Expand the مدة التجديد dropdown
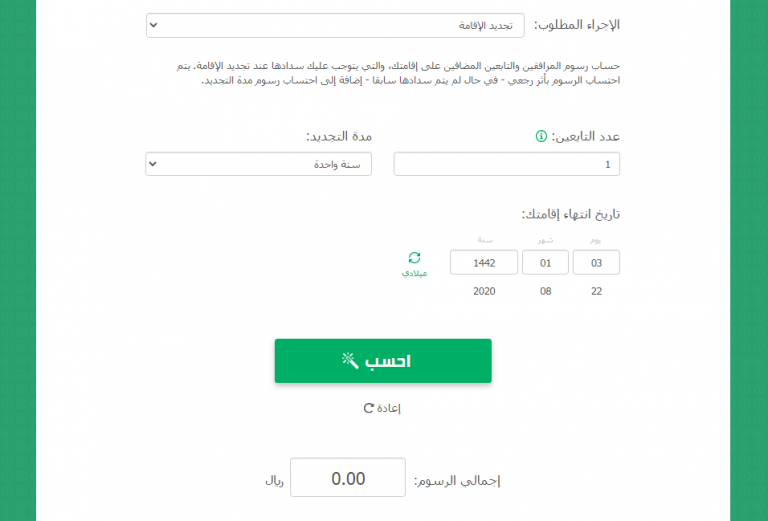This screenshot has height=521, width=768. tap(259, 164)
